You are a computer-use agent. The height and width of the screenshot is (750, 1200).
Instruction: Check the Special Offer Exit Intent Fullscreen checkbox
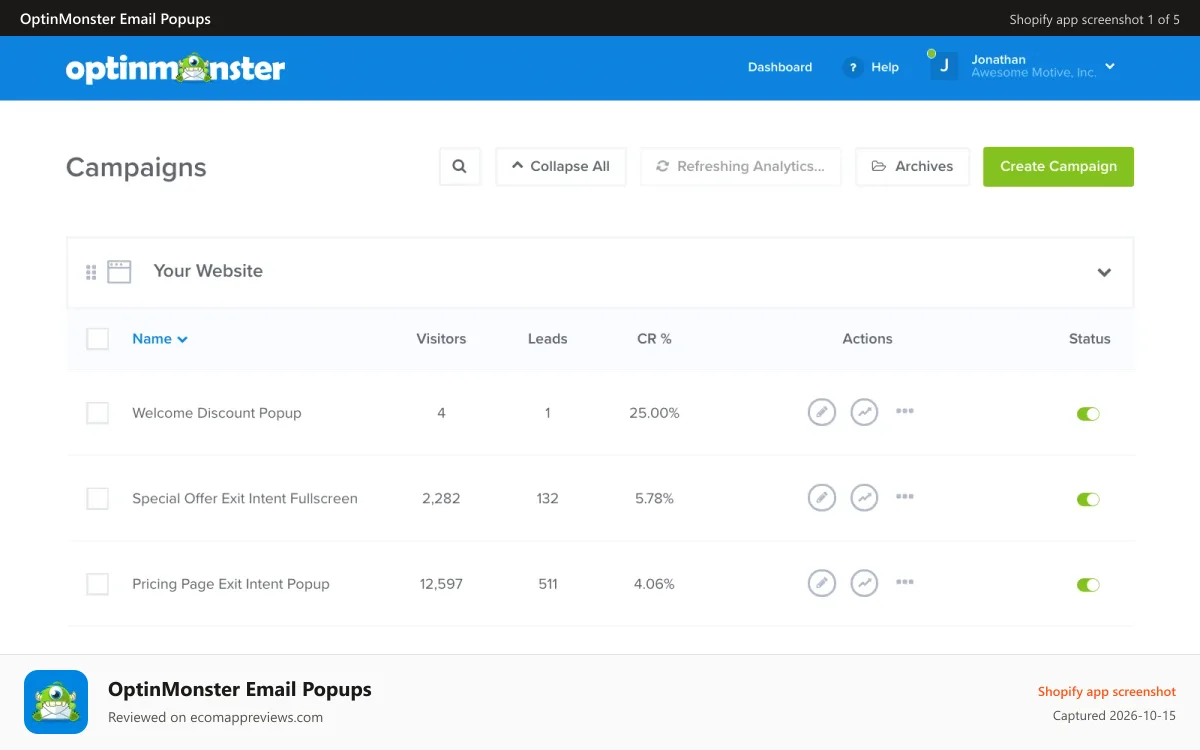pos(97,498)
